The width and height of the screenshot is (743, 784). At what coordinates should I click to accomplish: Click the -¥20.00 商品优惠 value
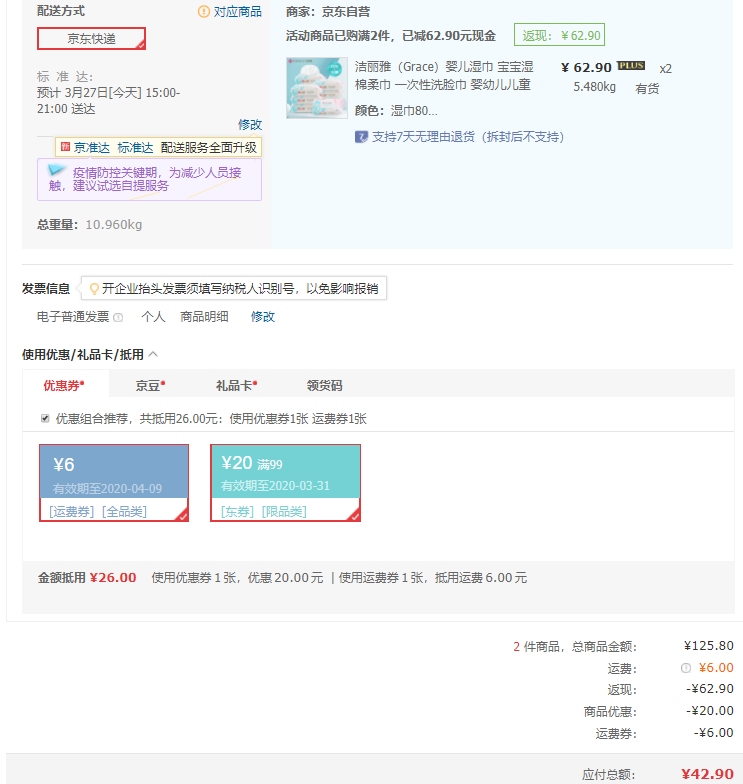[x=710, y=710]
